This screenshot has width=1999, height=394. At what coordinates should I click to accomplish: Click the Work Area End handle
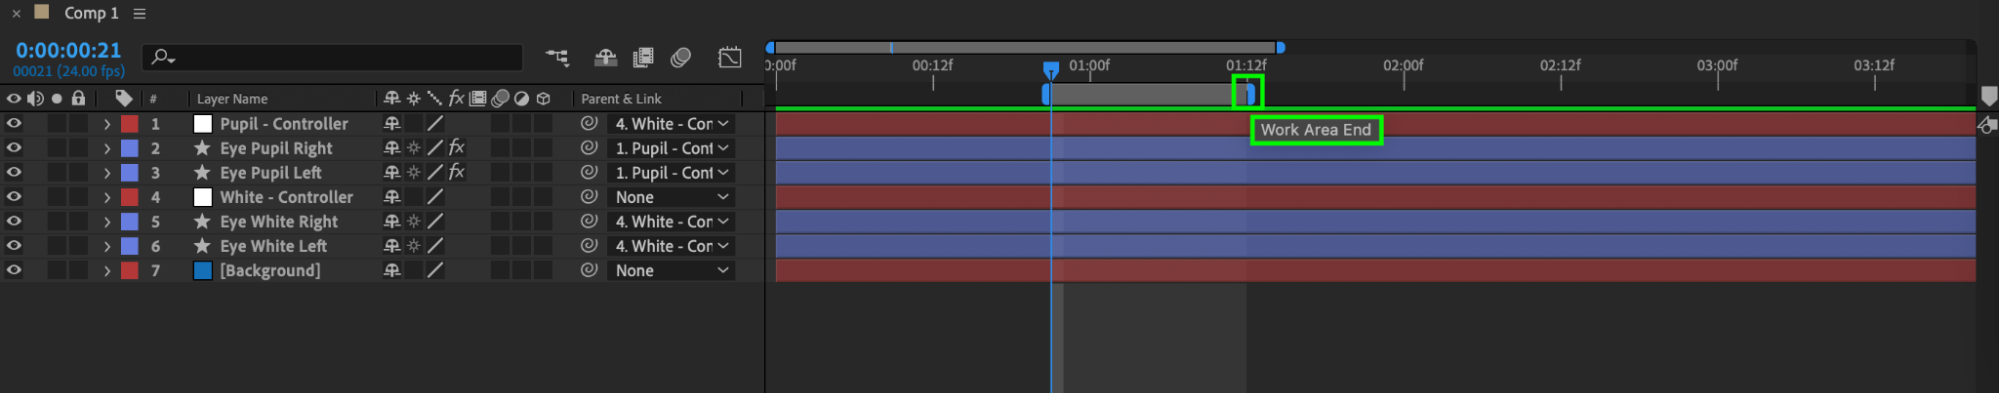pos(1250,94)
